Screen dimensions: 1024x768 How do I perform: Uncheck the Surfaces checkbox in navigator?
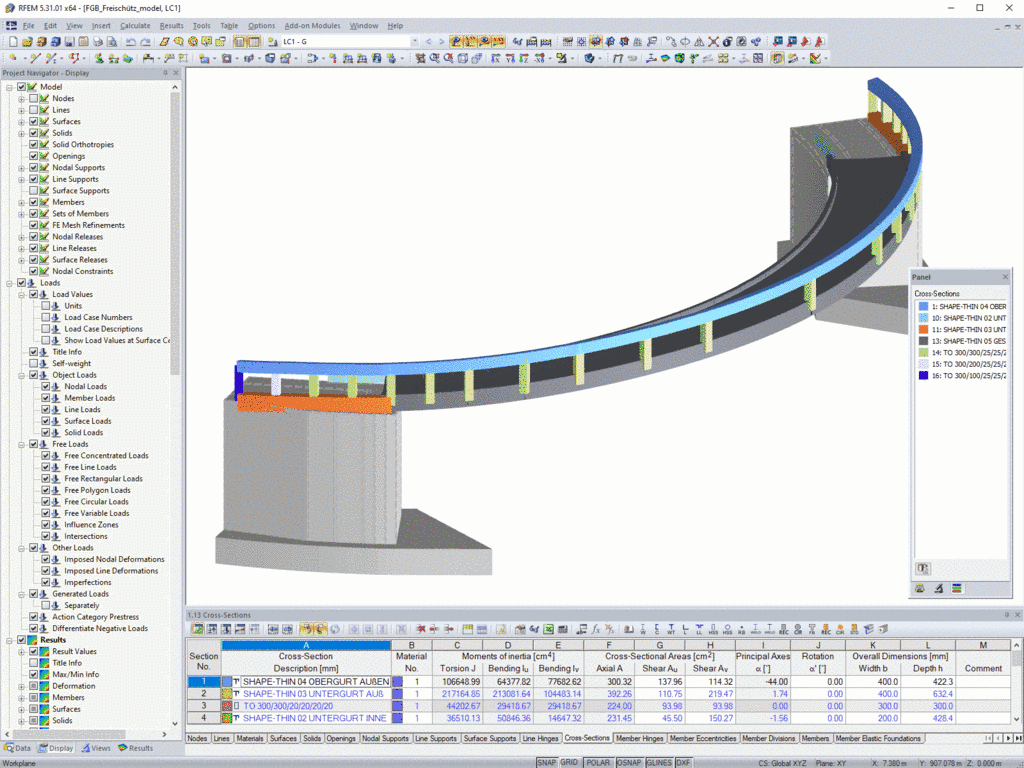(x=33, y=121)
